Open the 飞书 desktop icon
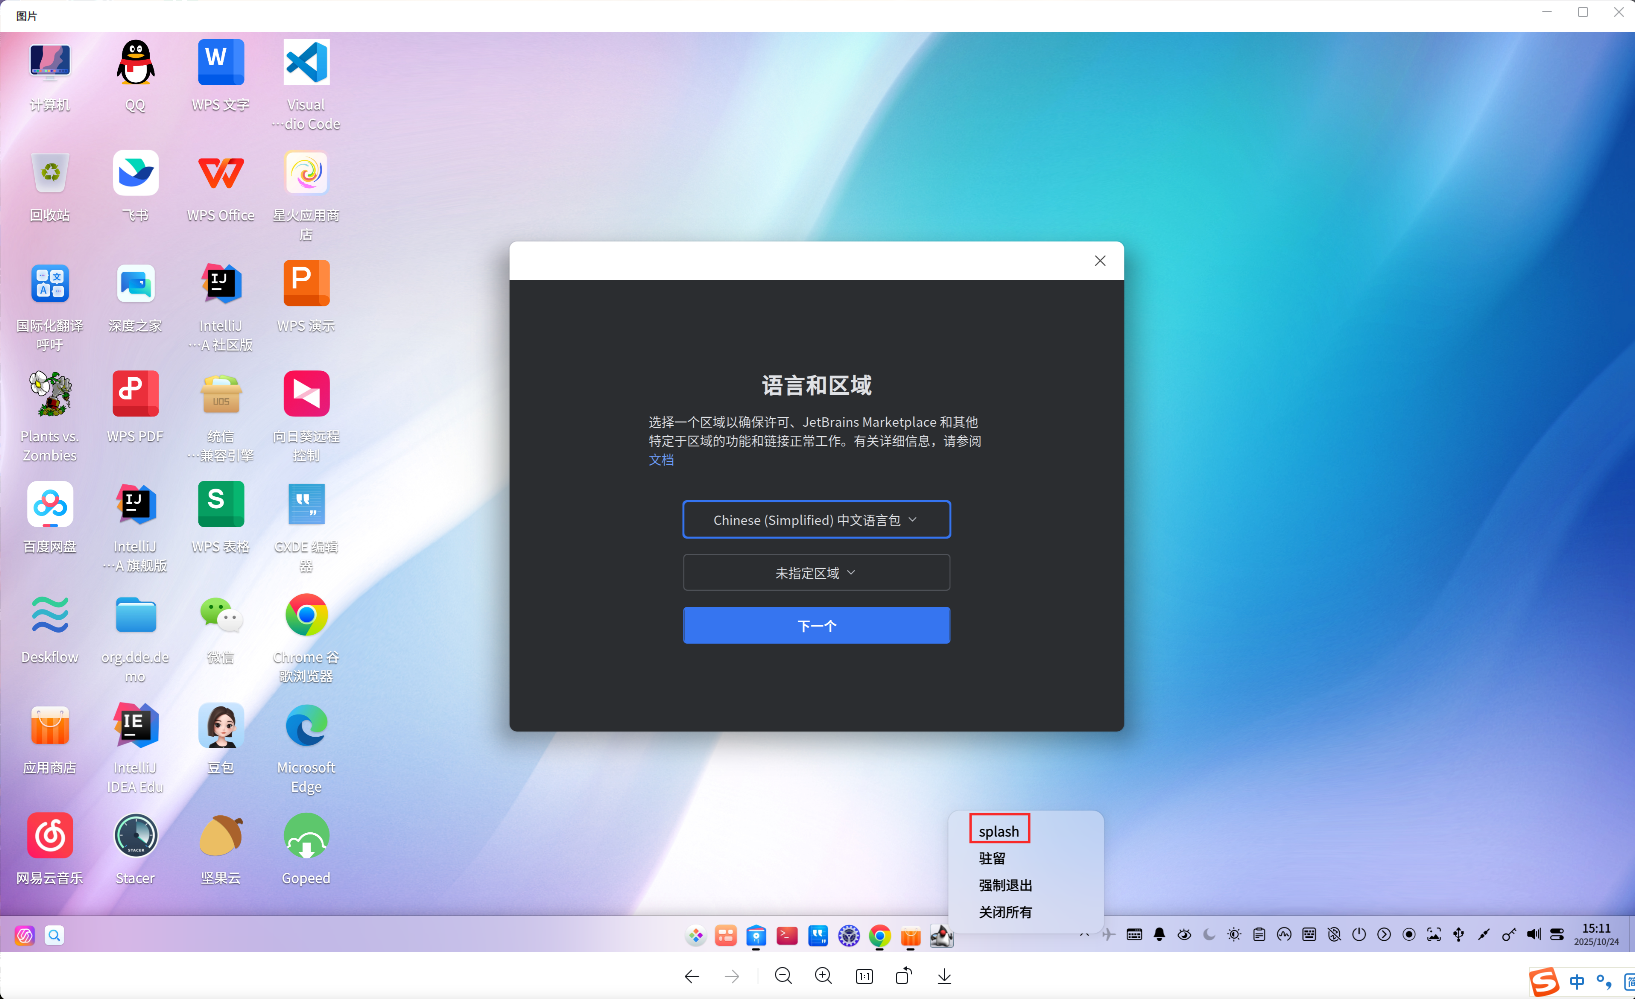Viewport: 1635px width, 999px height. 135,174
